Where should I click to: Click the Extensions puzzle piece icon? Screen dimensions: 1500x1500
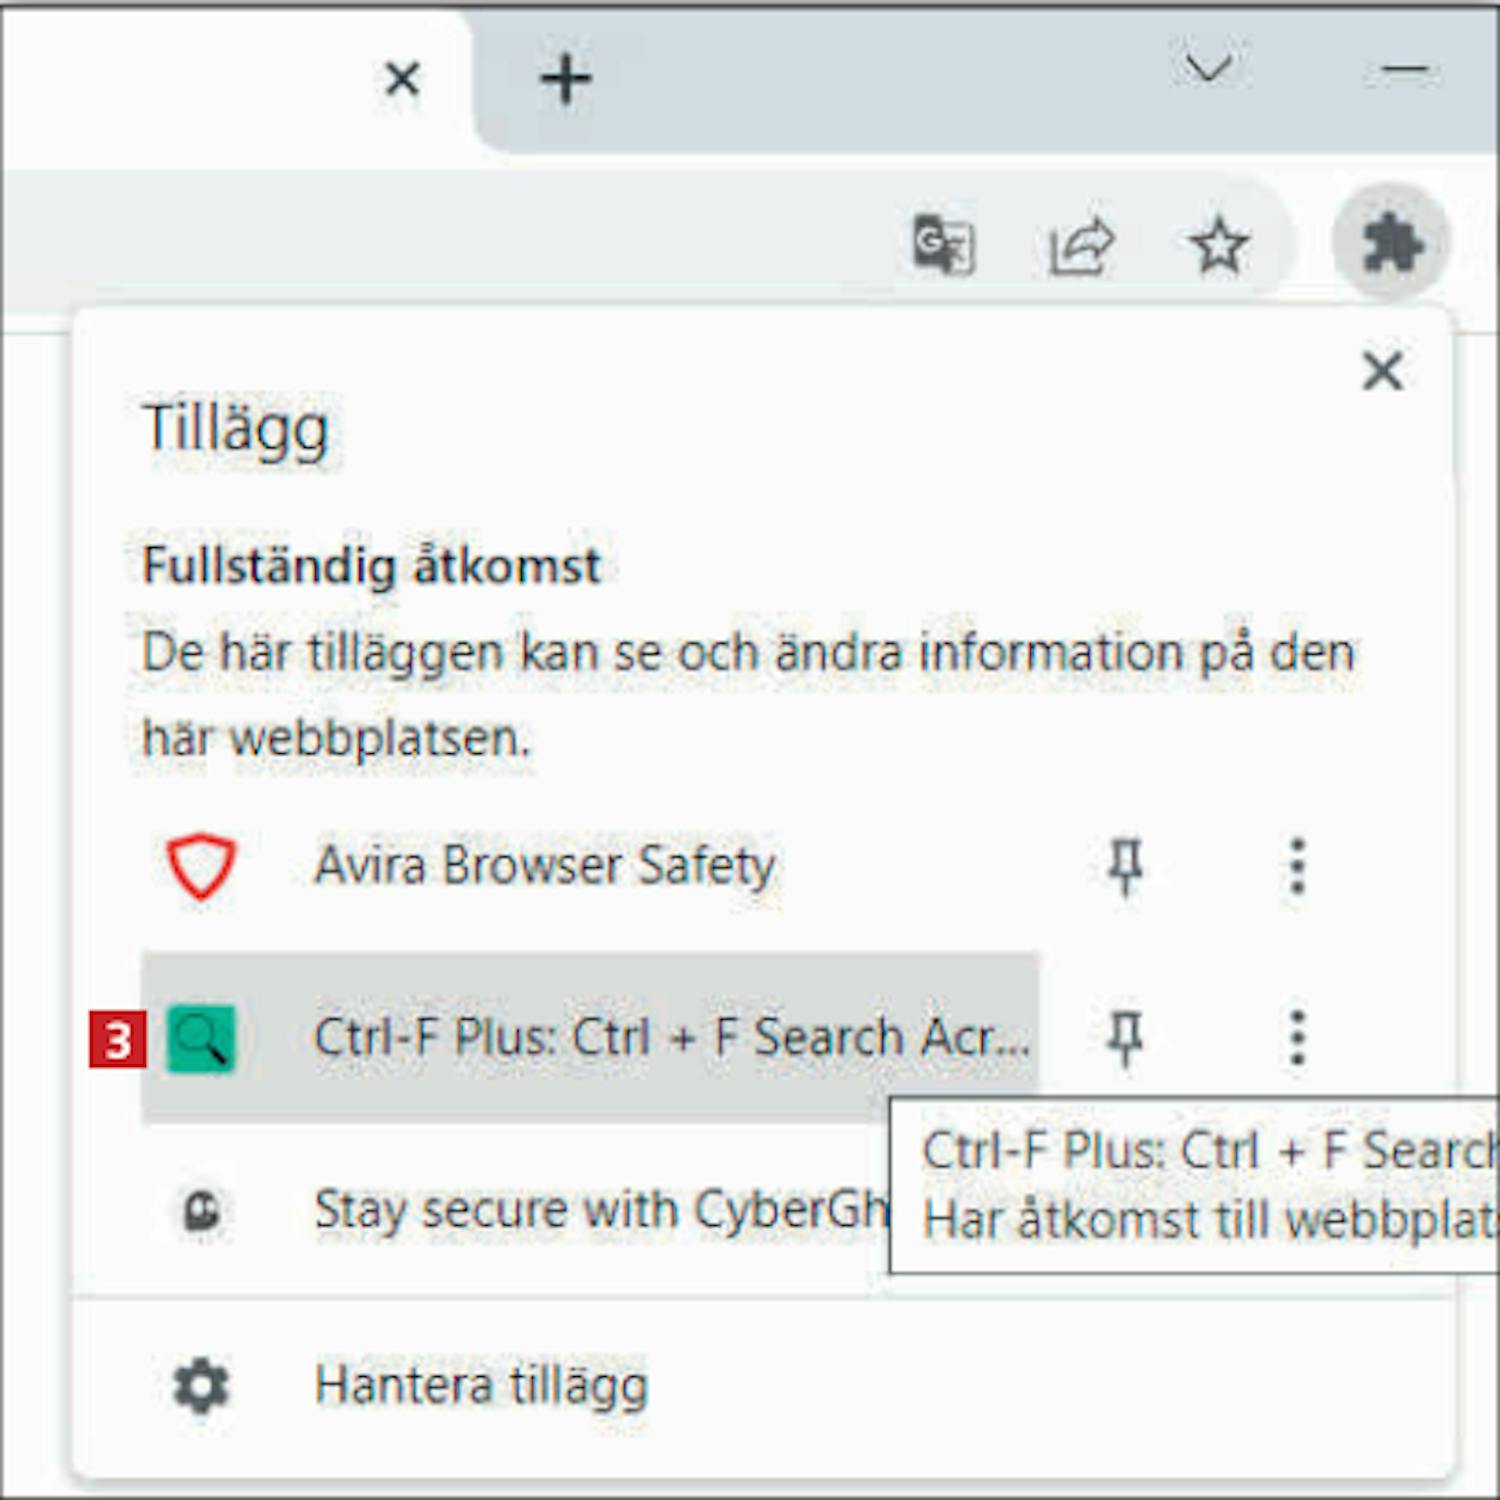[1391, 243]
